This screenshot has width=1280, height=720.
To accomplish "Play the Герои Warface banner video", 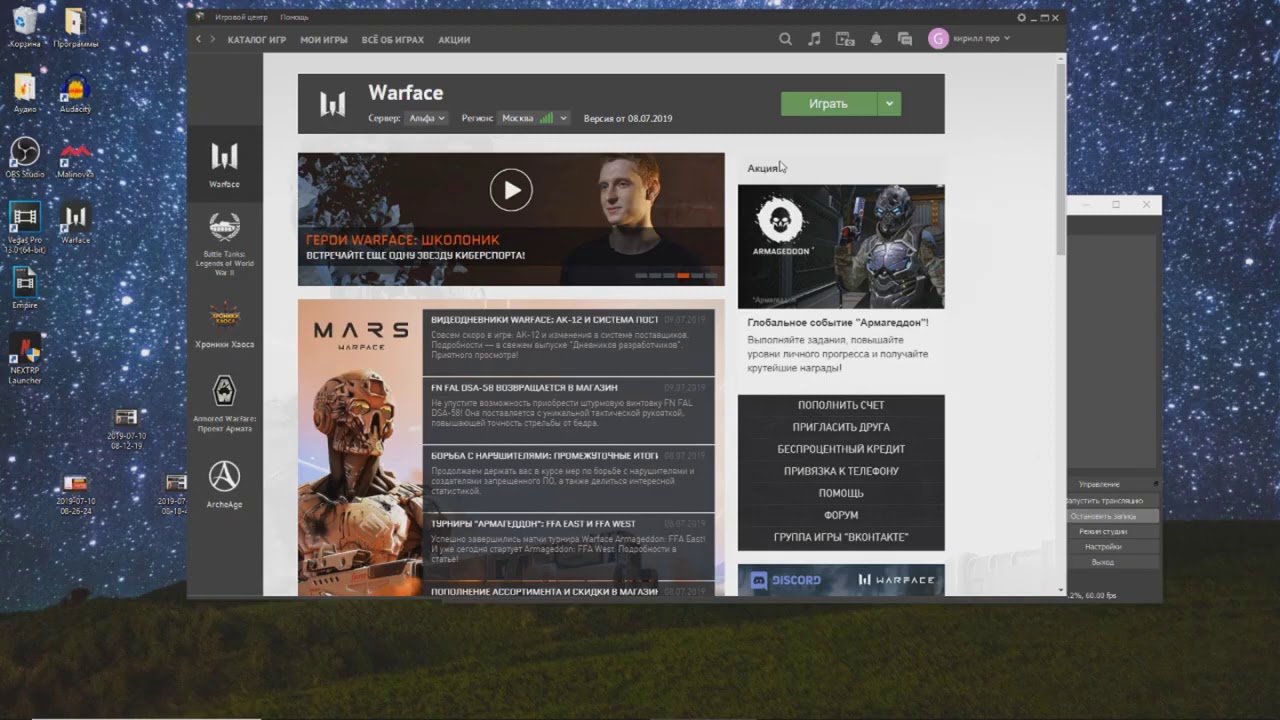I will 511,190.
